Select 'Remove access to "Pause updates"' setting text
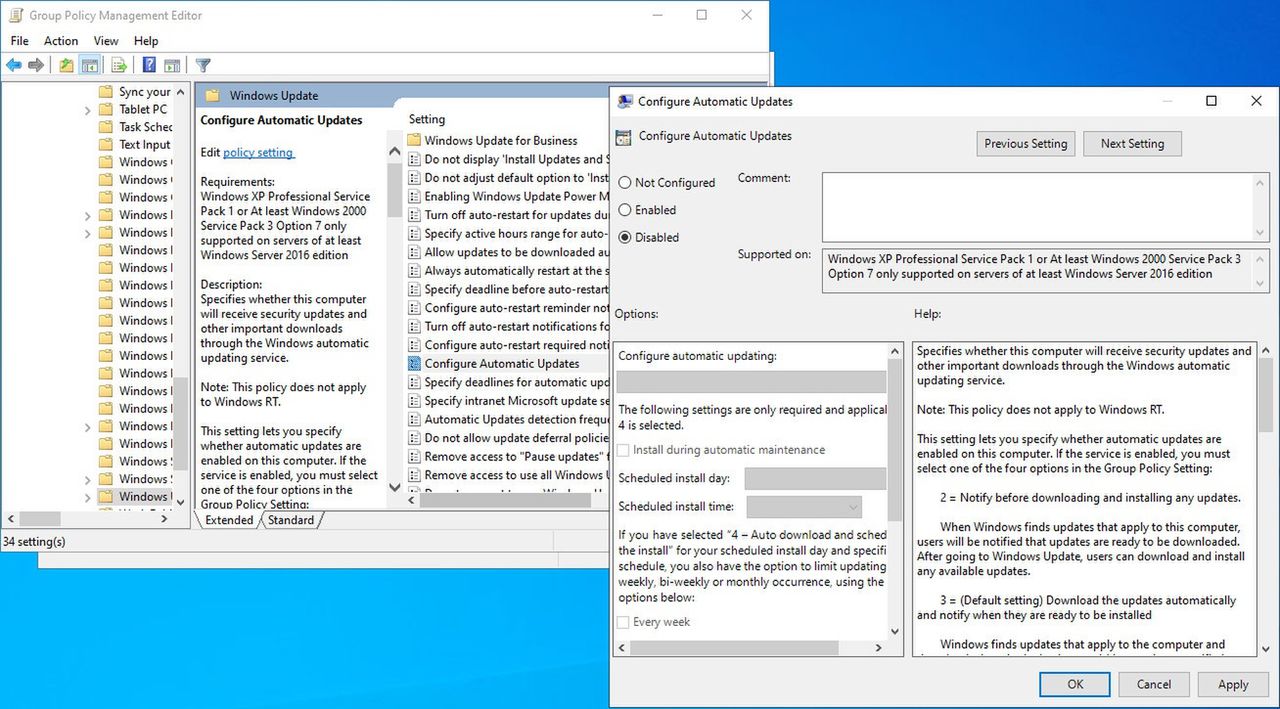The image size is (1280, 709). [x=516, y=457]
